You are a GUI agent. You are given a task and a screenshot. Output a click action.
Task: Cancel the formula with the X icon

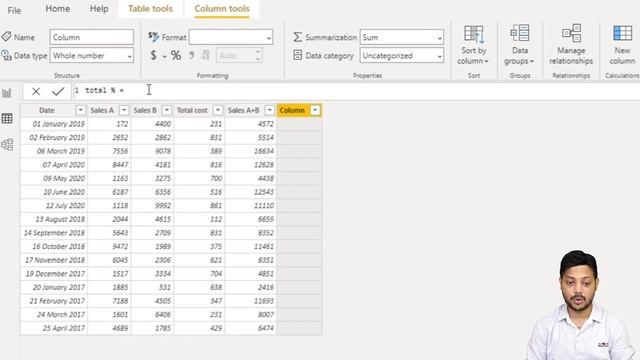click(36, 91)
